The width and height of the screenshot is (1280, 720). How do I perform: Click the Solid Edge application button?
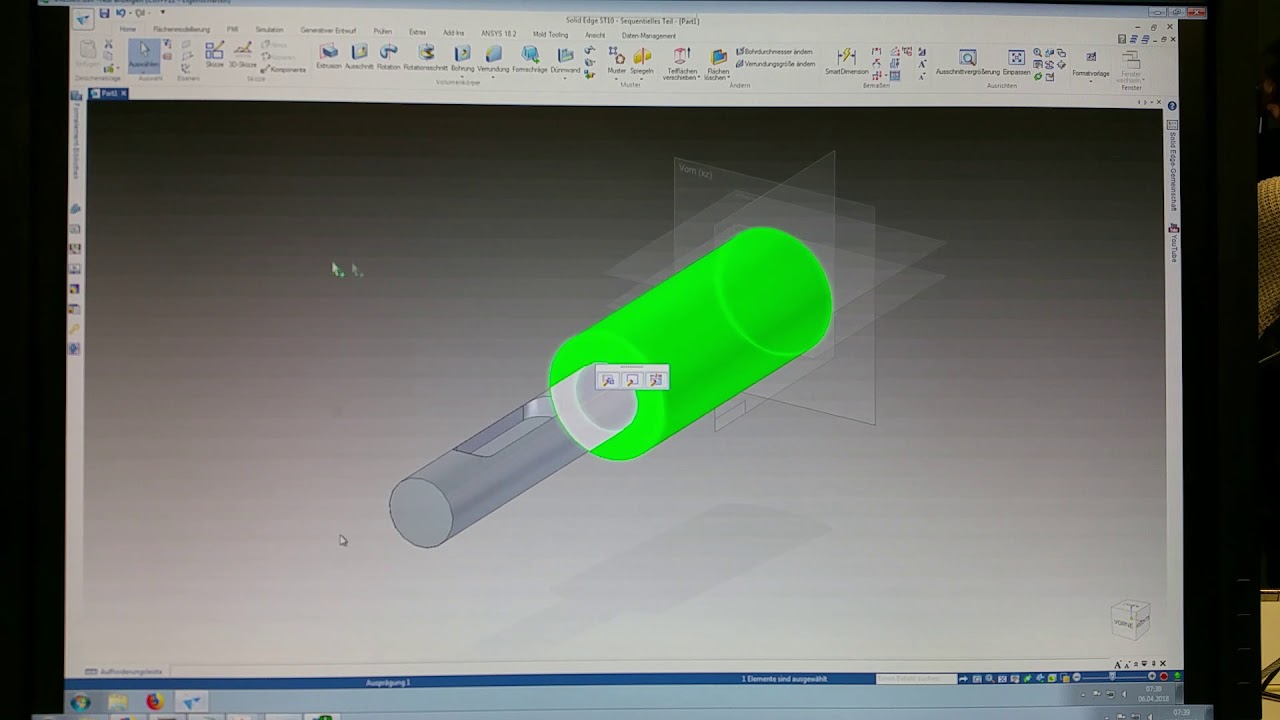83,18
